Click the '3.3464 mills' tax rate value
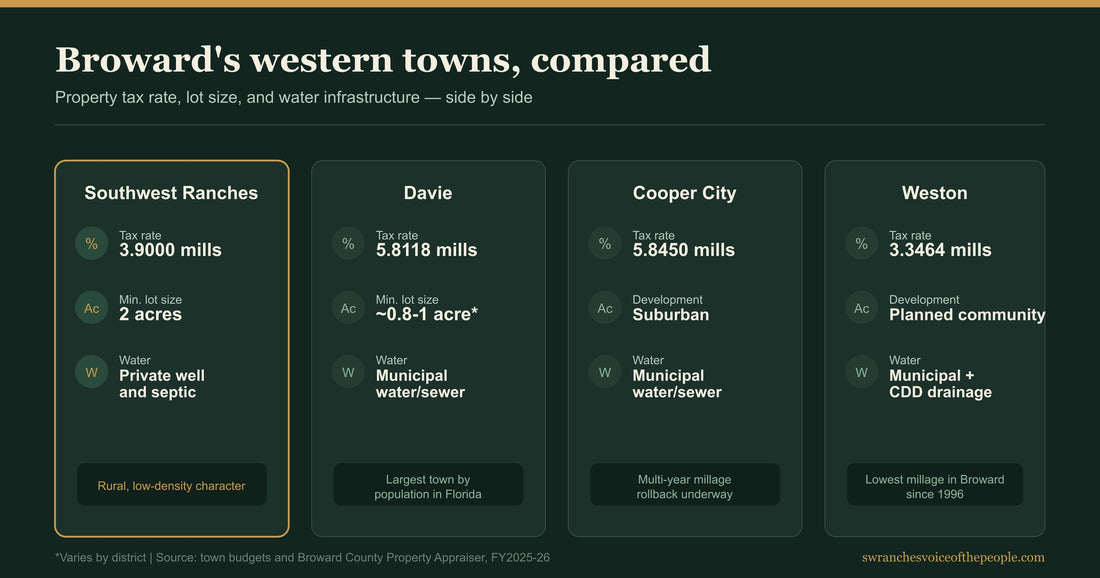Image resolution: width=1100 pixels, height=578 pixels. click(x=940, y=250)
